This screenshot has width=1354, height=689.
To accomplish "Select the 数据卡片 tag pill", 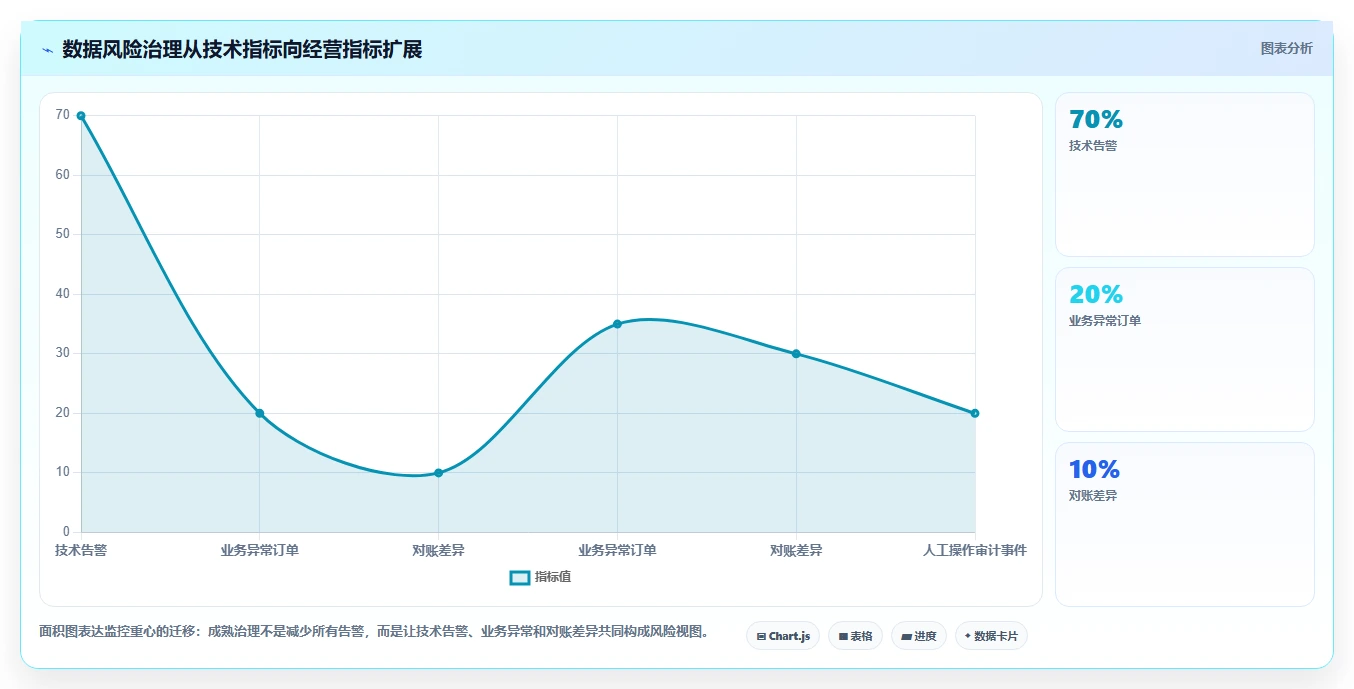I will tap(991, 636).
